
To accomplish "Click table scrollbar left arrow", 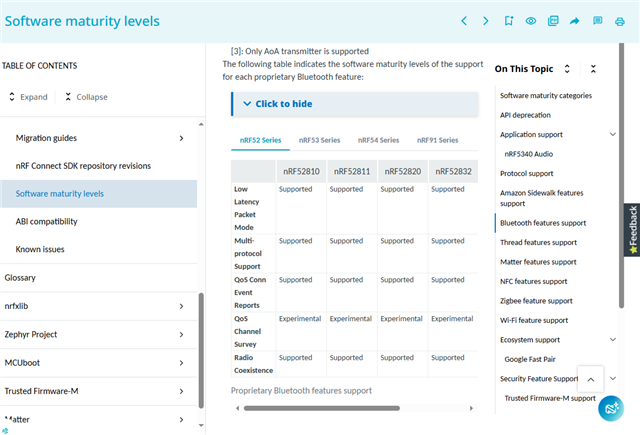I will pyautogui.click(x=238, y=408).
